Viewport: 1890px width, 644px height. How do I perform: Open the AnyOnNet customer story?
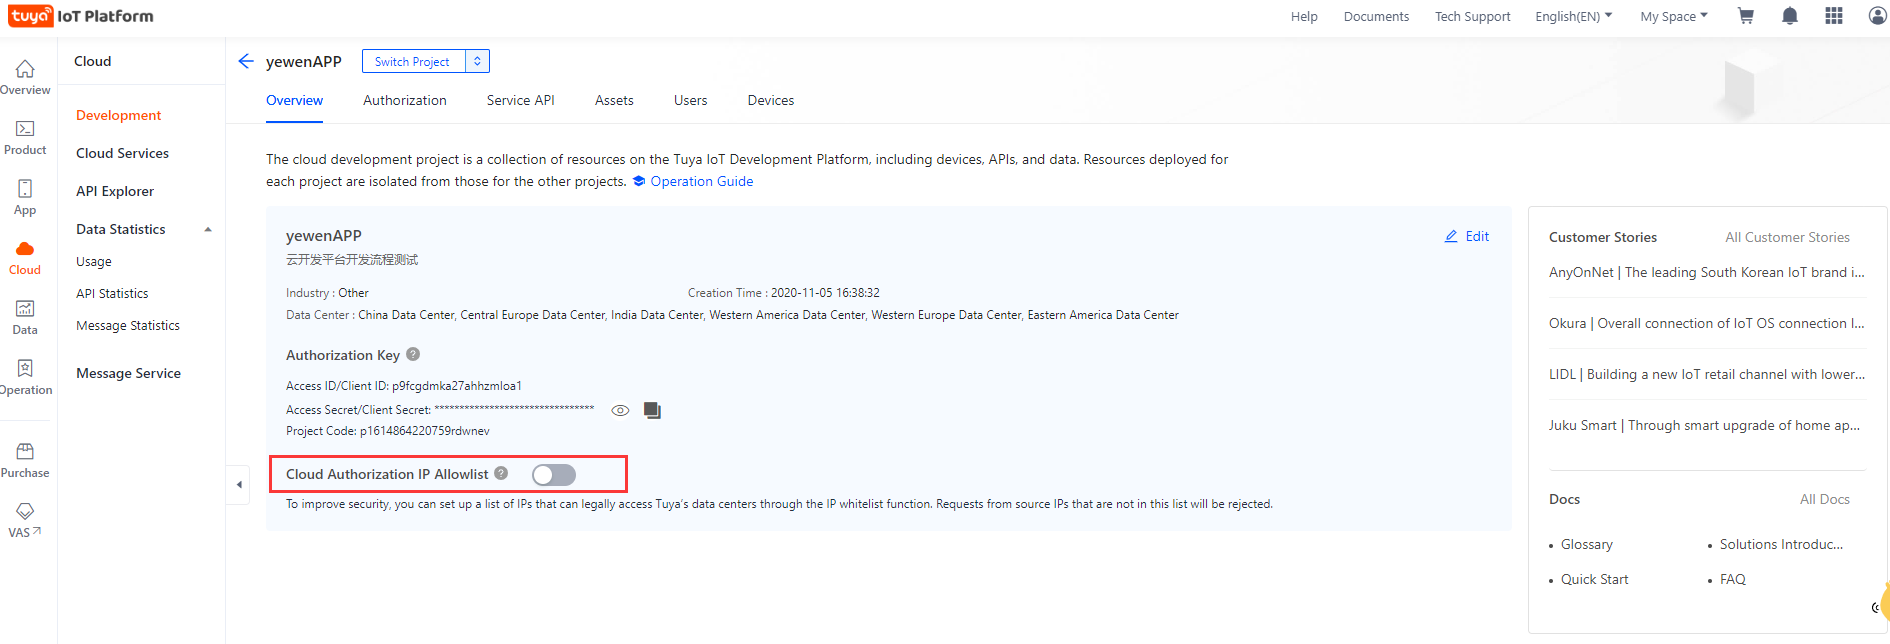(x=1707, y=272)
